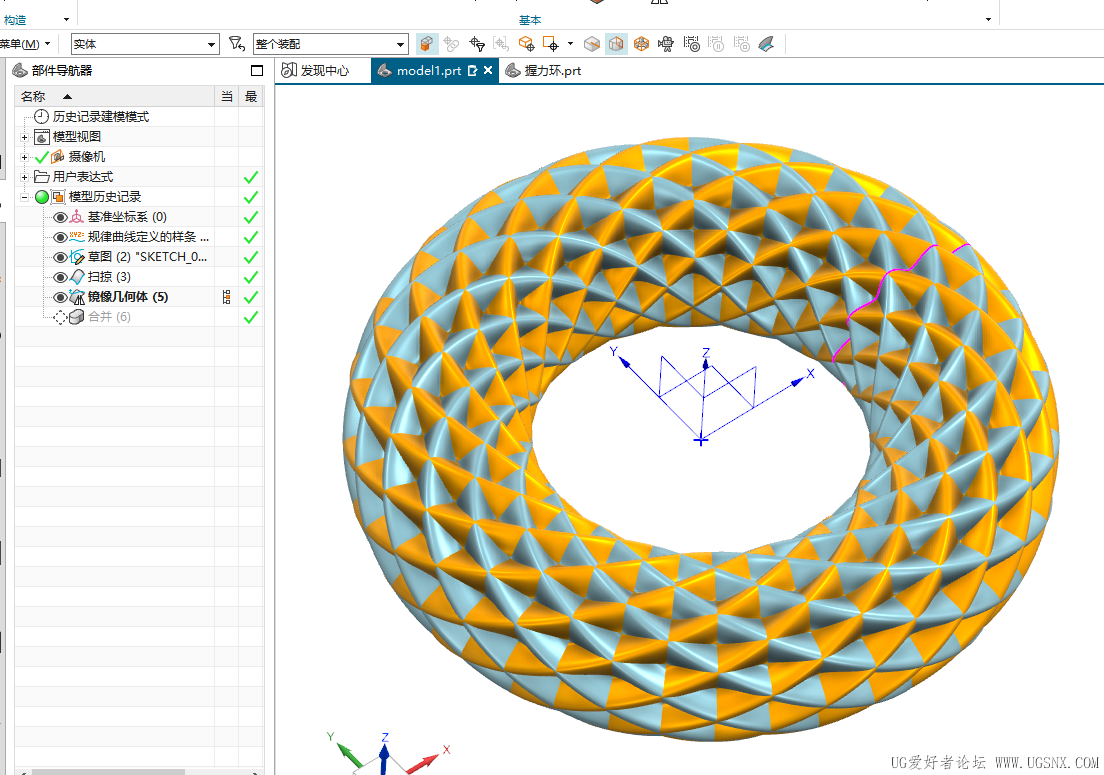Maximize the Part Navigator panel
This screenshot has height=775, width=1104.
[257, 71]
